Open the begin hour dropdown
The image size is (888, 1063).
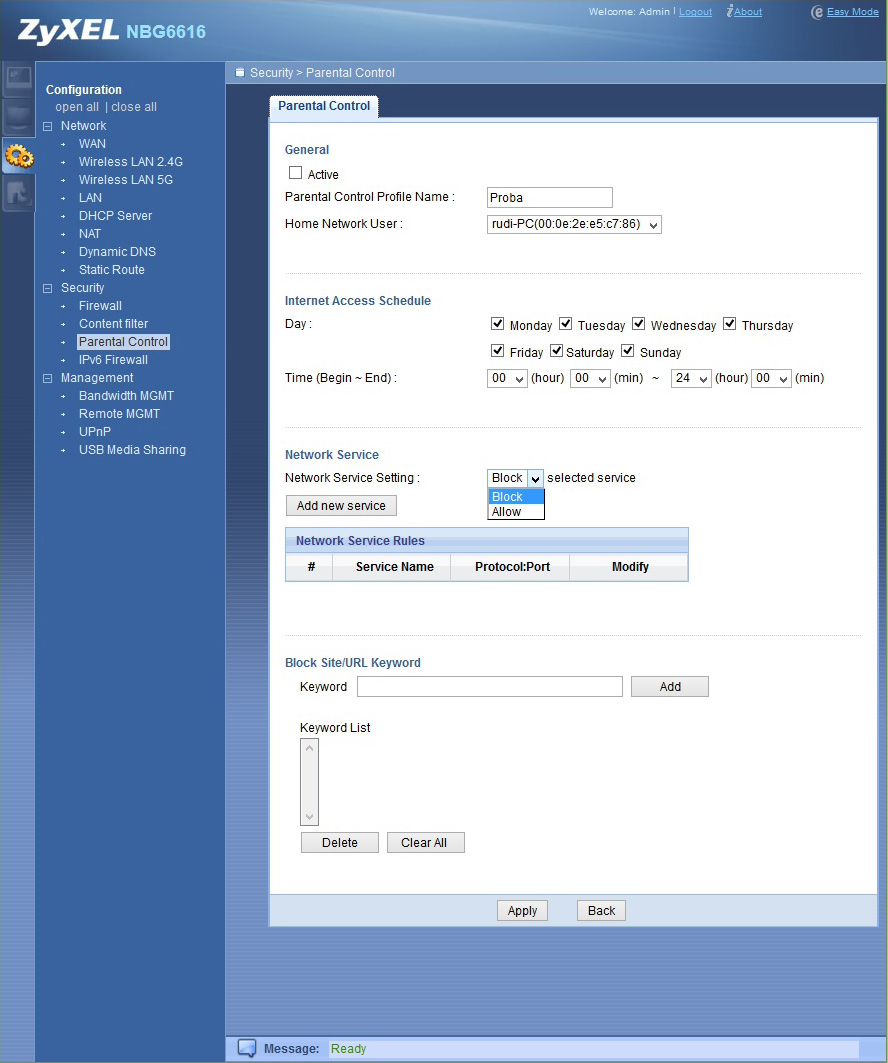[507, 378]
